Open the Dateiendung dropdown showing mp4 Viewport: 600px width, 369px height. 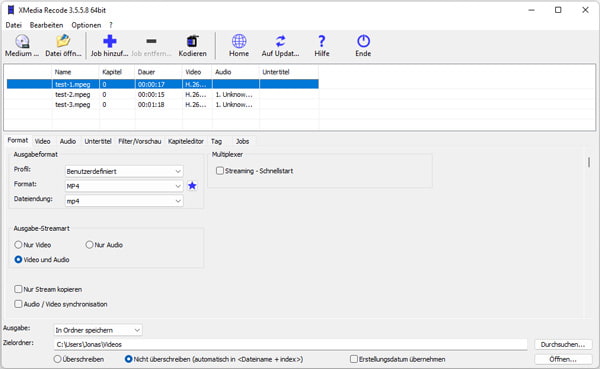tap(124, 201)
